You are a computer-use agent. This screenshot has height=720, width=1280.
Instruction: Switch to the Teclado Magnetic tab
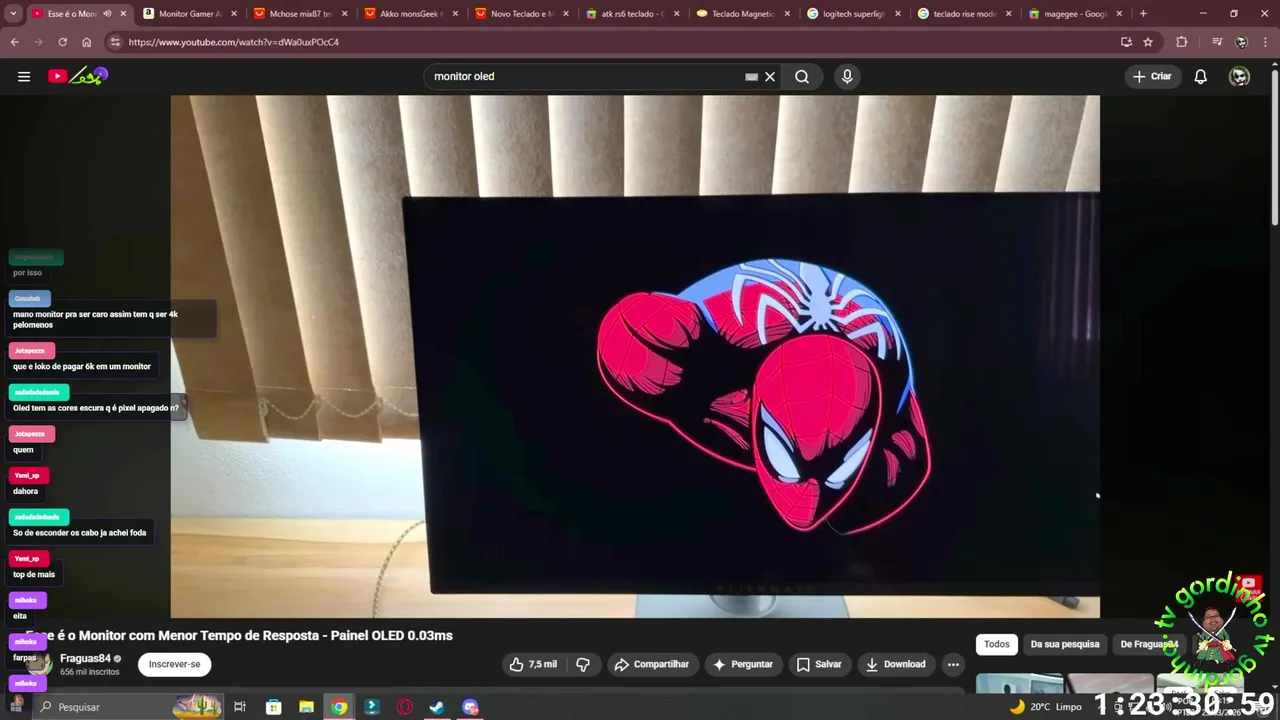(743, 14)
